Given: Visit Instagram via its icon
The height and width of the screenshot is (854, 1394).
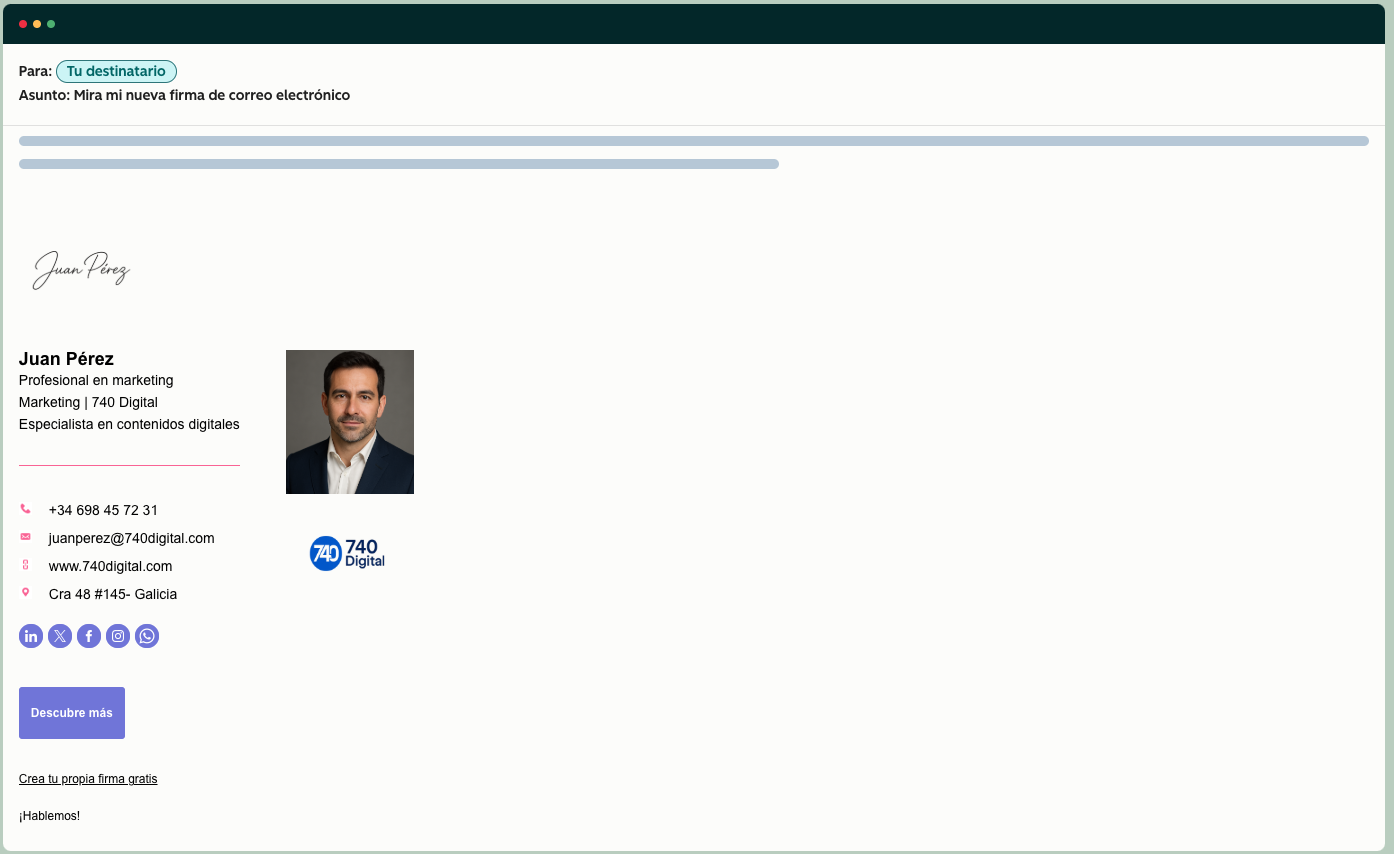Looking at the screenshot, I should pyautogui.click(x=117, y=635).
